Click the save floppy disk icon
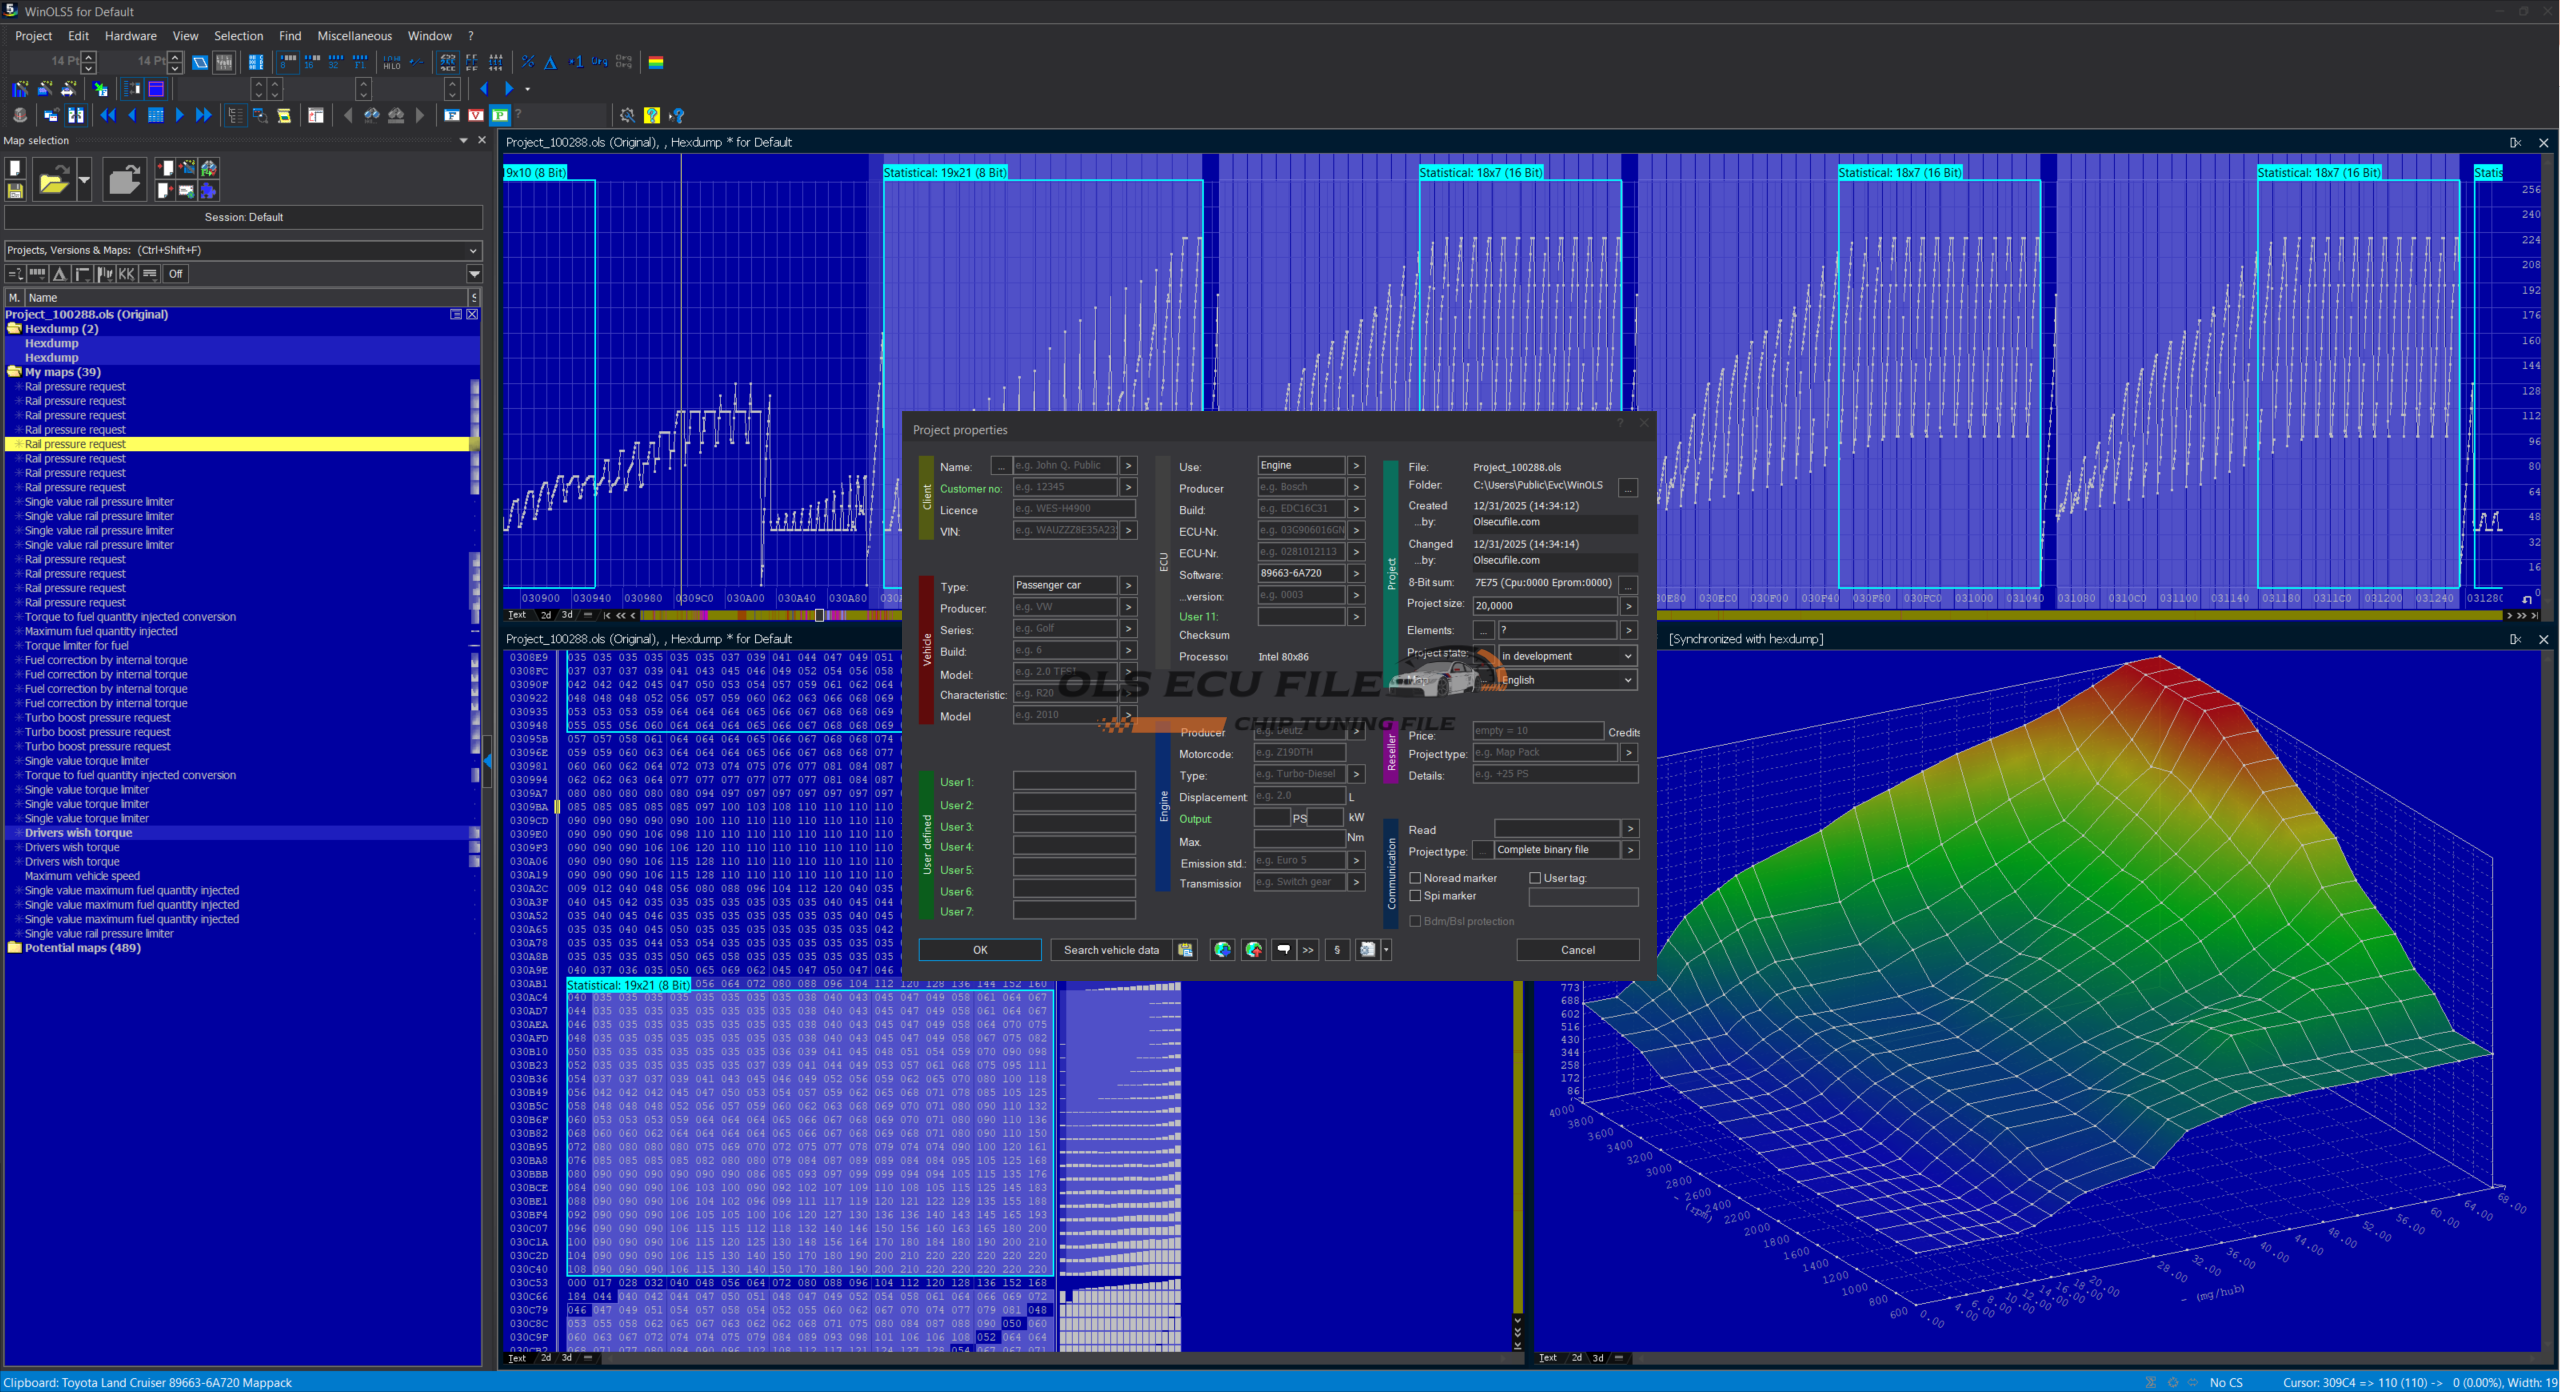 click(x=15, y=191)
